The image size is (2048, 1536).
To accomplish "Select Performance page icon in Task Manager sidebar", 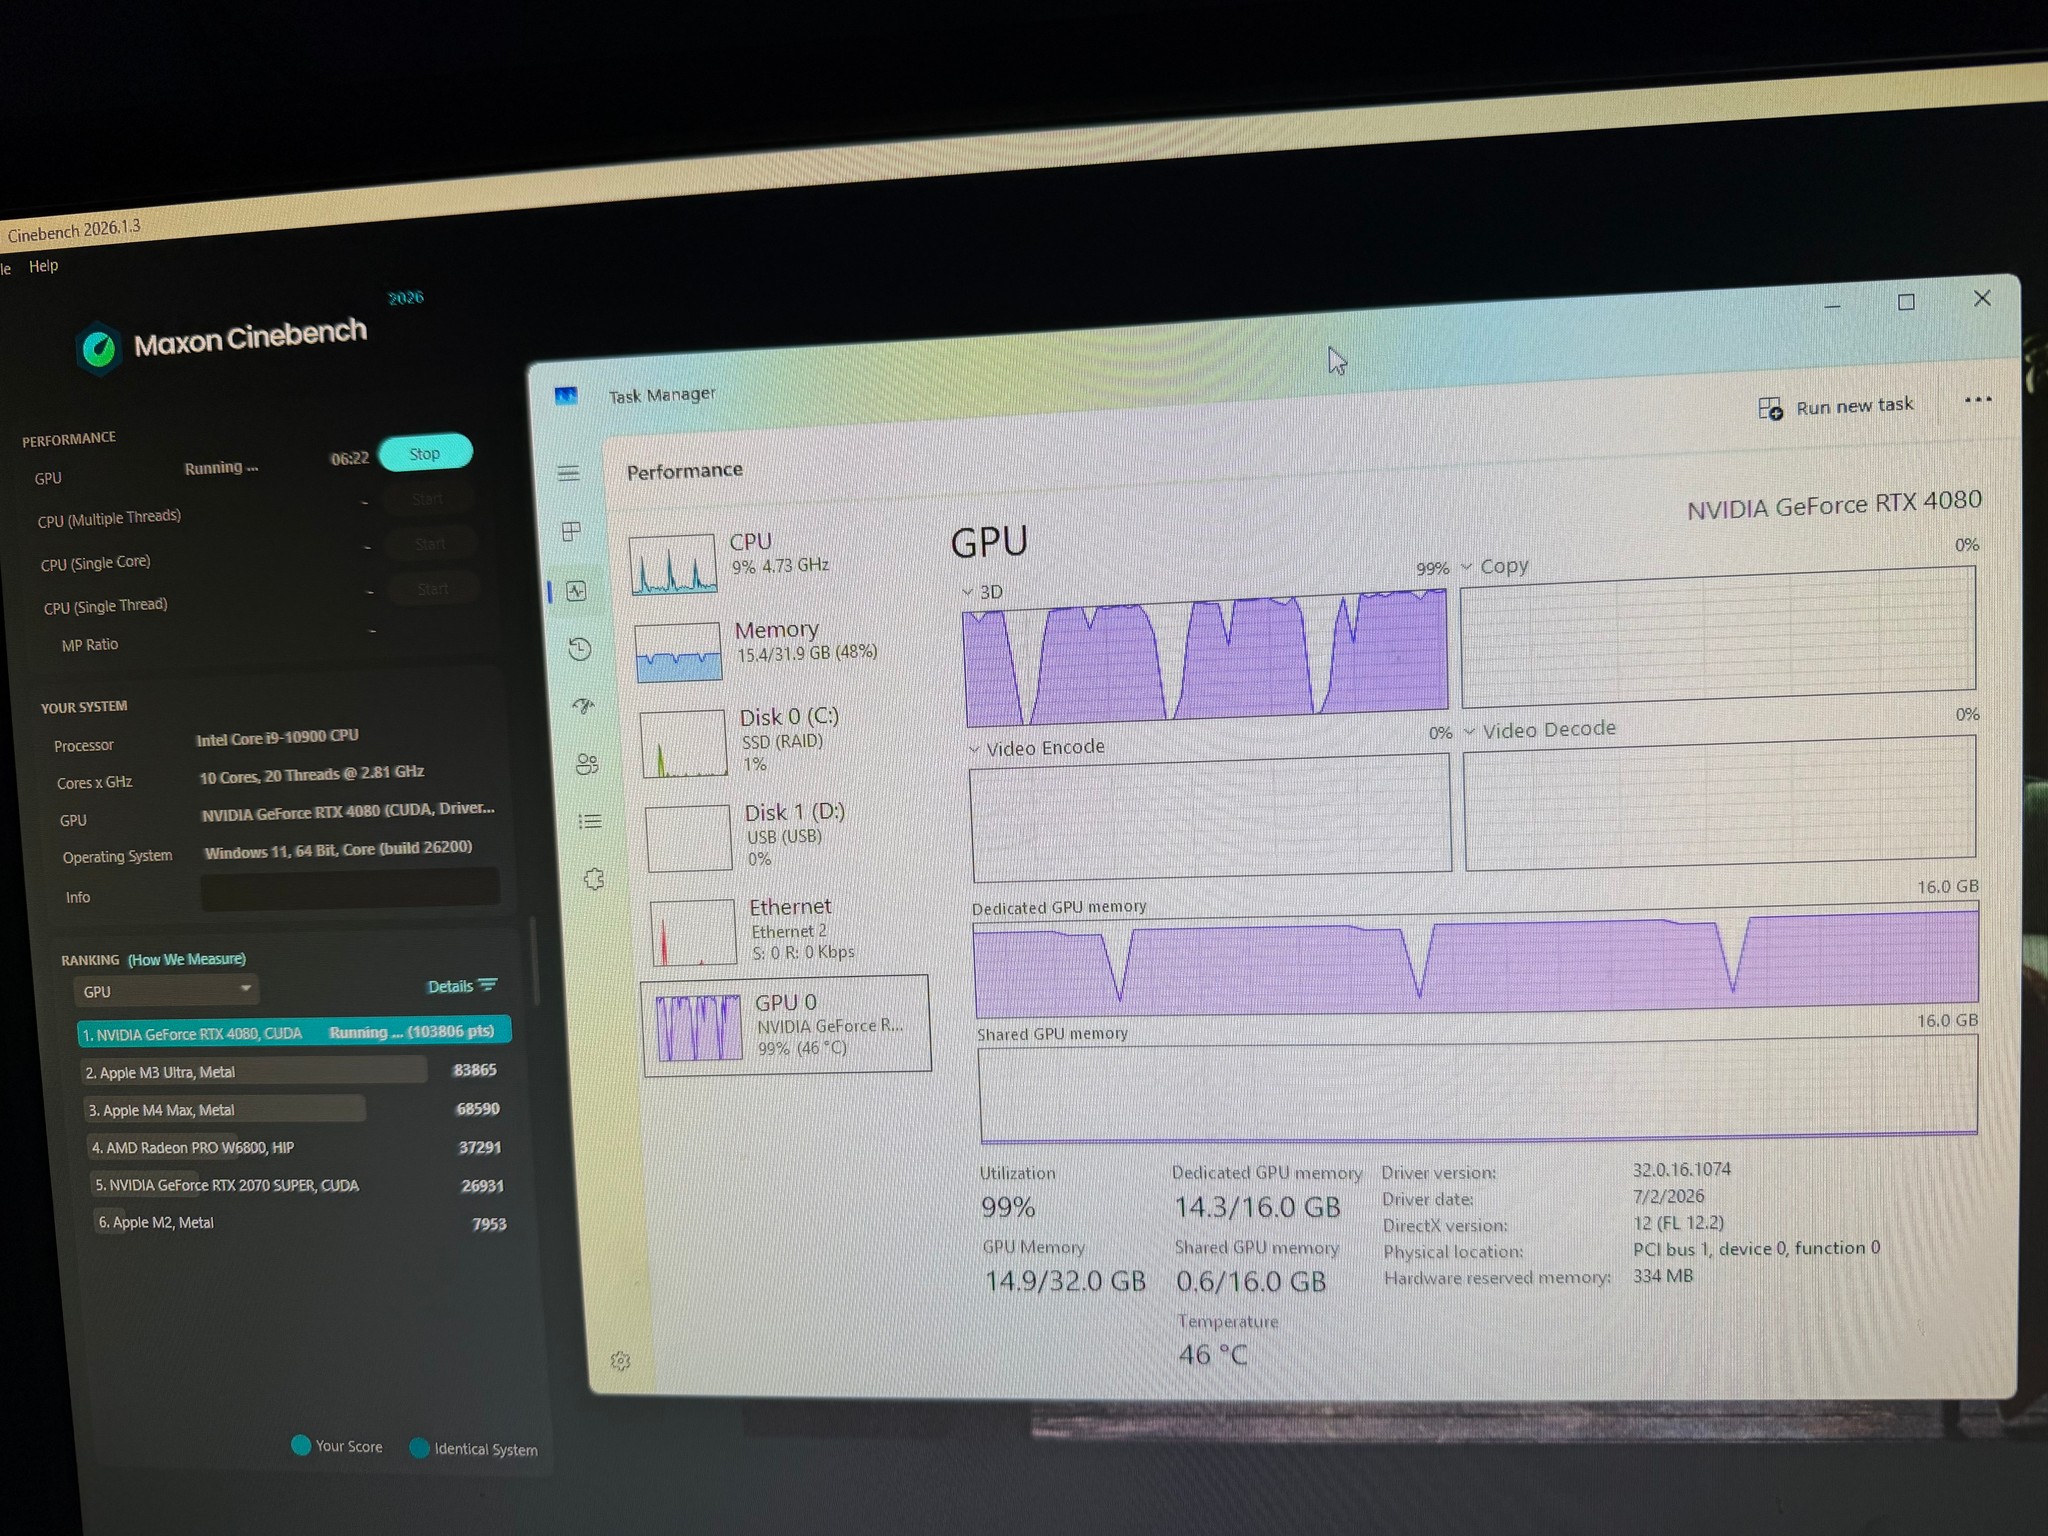I will (576, 591).
